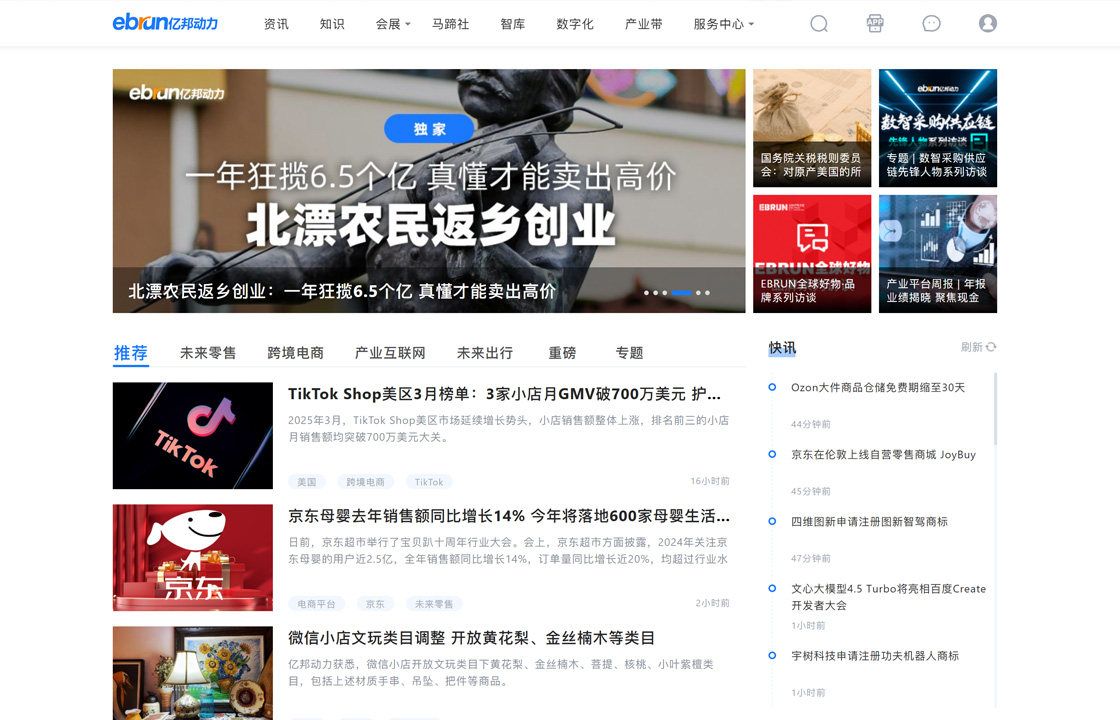This screenshot has height=720, width=1120.
Task: Open the 微信小店文玩类目调整 headline
Action: 471,639
